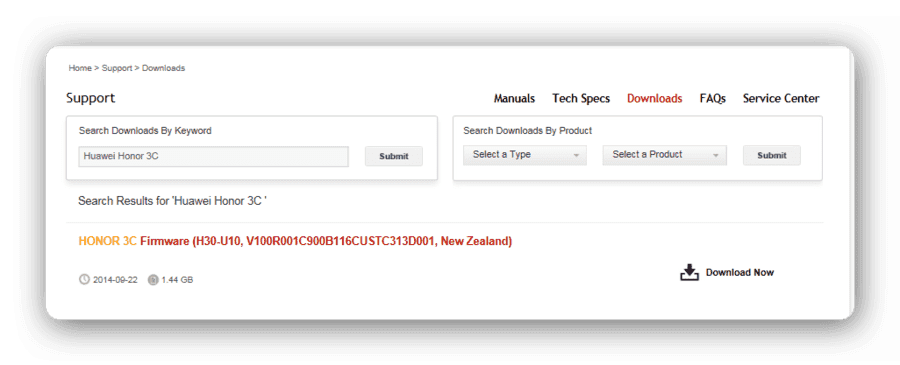Screen dimensions: 900x365
Task: Submit the search by product
Action: (x=772, y=156)
